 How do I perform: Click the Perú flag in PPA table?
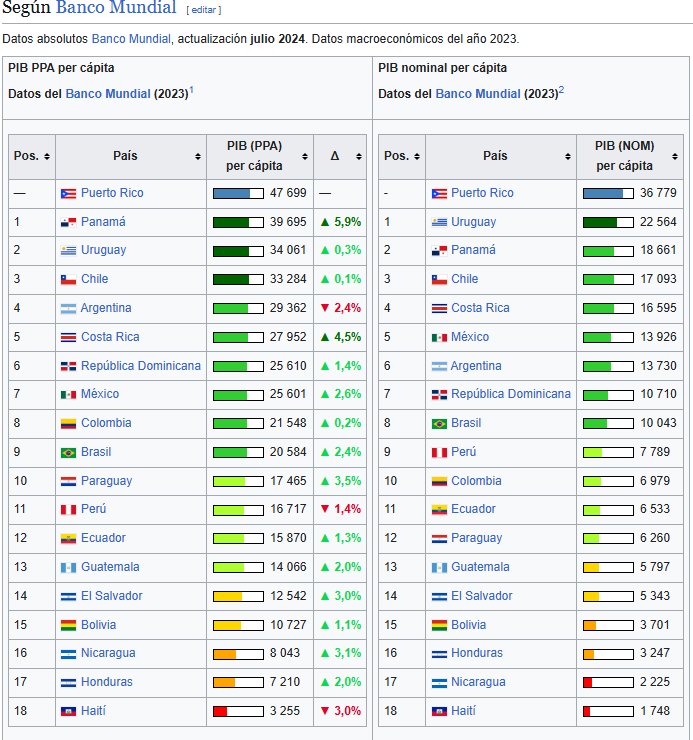click(x=68, y=510)
